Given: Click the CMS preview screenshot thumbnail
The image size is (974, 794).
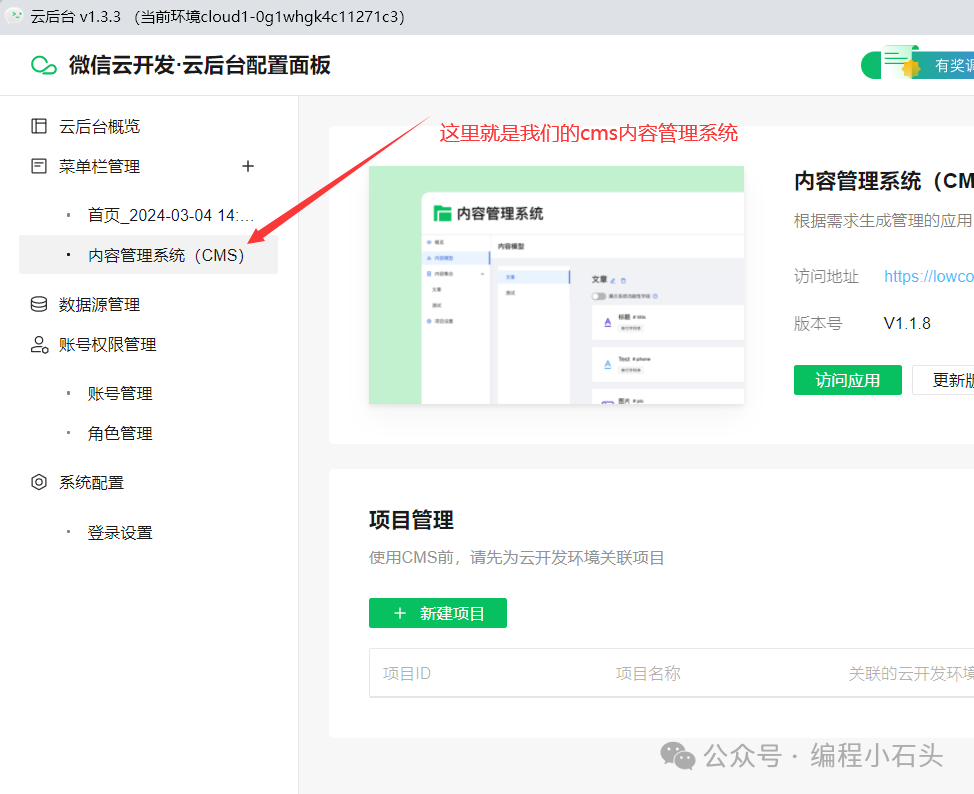Looking at the screenshot, I should click(x=557, y=285).
